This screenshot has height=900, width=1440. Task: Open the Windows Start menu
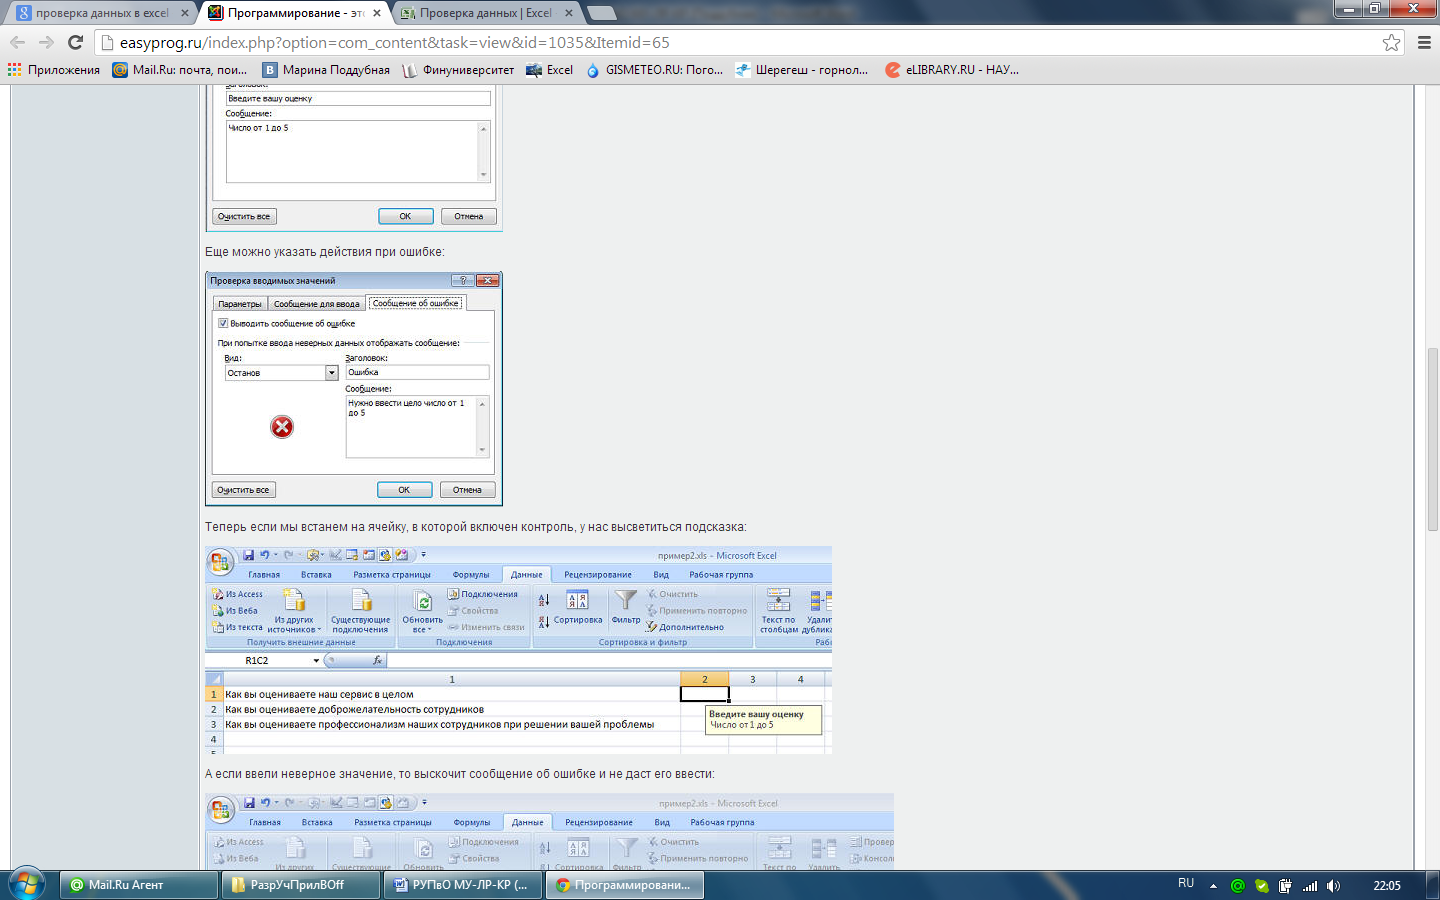[27, 884]
